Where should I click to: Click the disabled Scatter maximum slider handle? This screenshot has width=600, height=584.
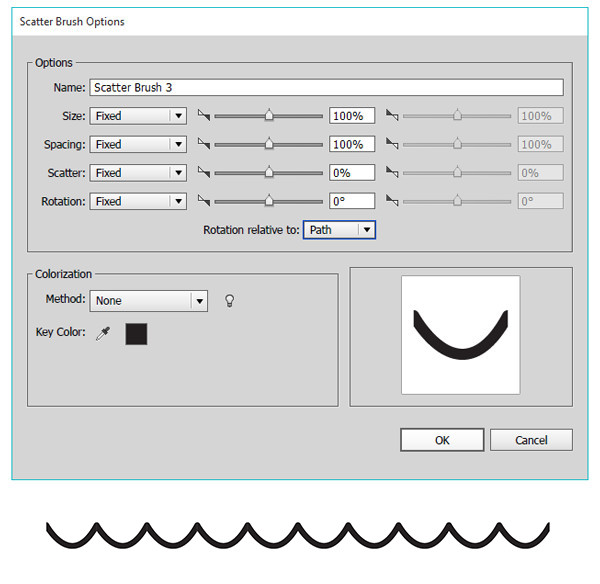[457, 171]
